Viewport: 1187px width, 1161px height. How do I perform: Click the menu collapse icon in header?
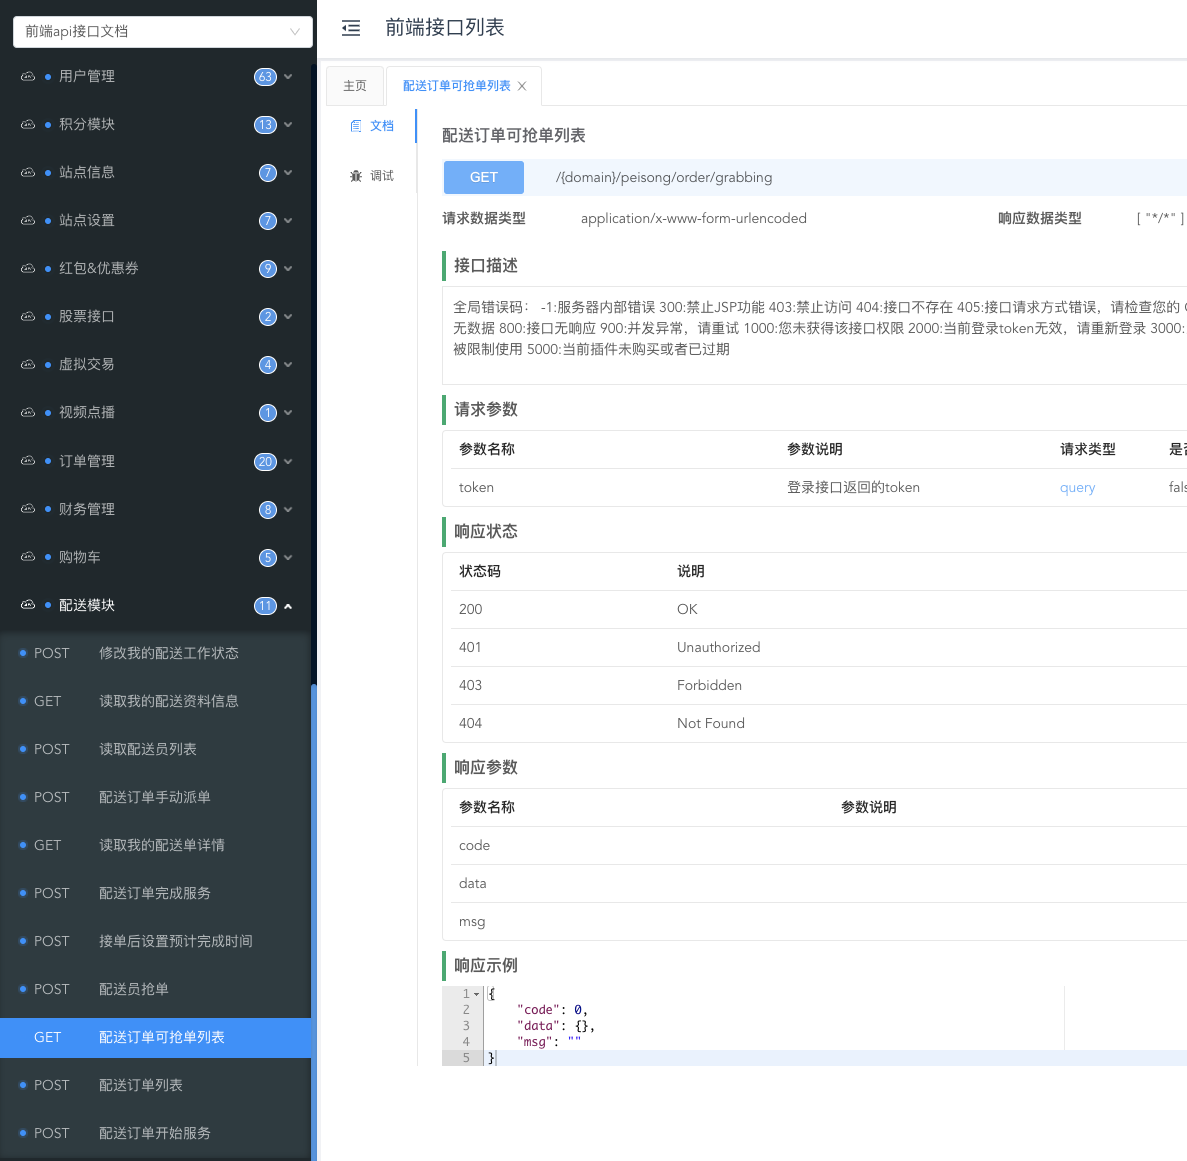pyautogui.click(x=350, y=29)
